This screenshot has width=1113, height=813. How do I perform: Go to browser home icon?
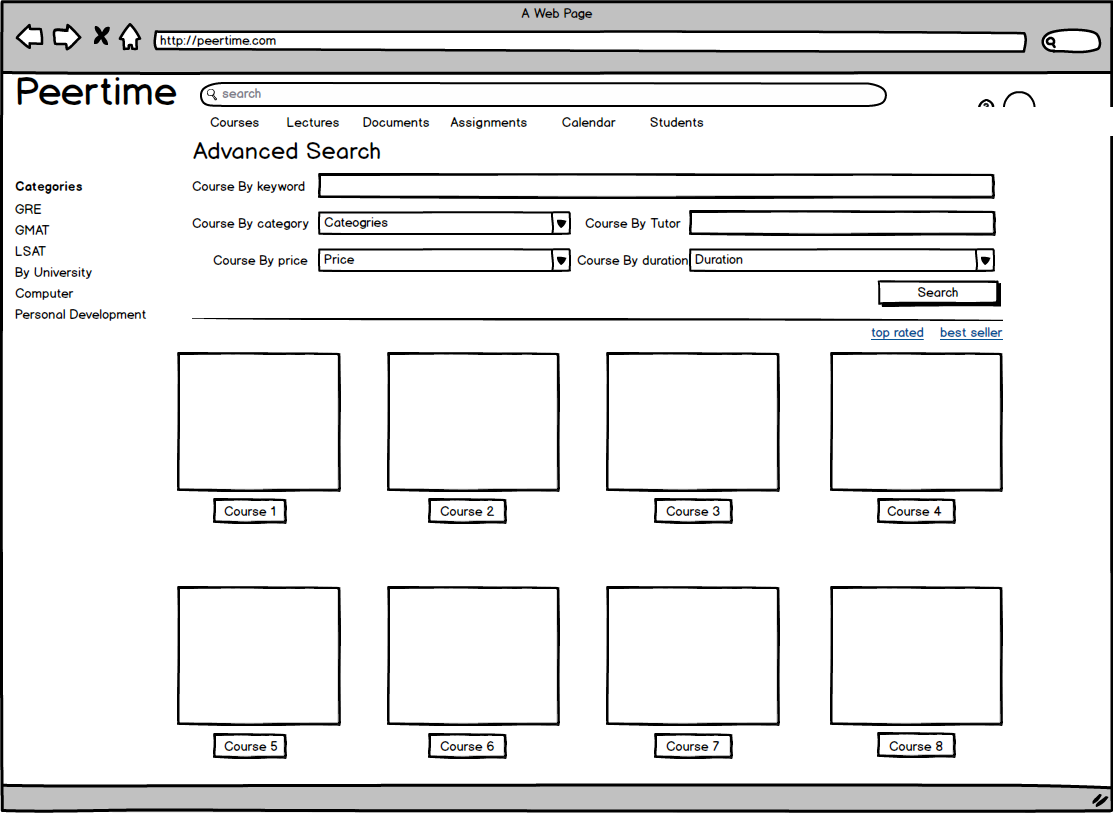pyautogui.click(x=129, y=38)
